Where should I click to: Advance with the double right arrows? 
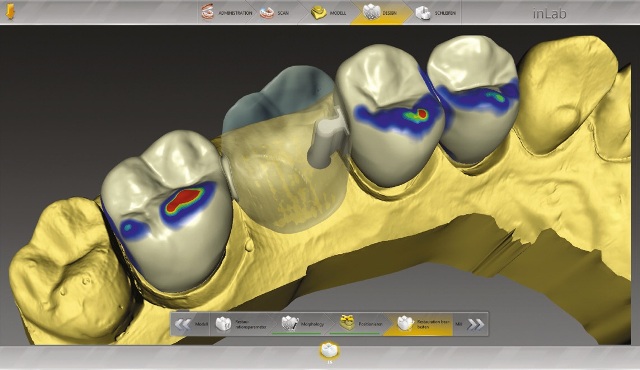coord(475,324)
